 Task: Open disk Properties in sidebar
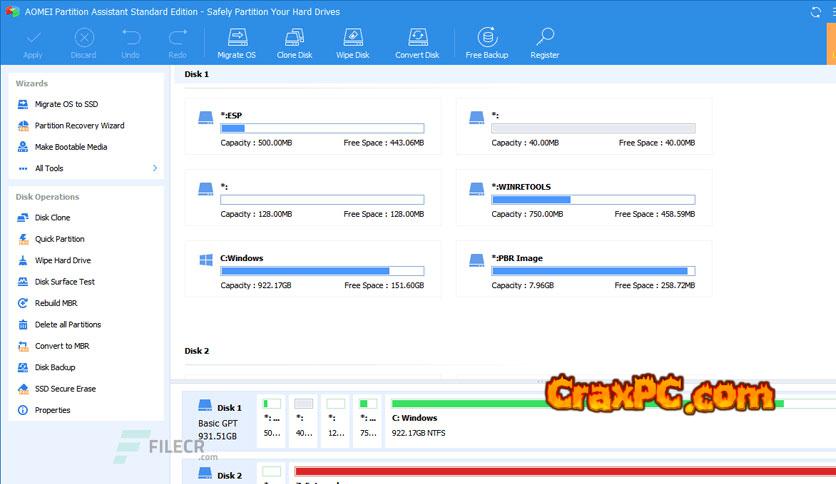(52, 410)
